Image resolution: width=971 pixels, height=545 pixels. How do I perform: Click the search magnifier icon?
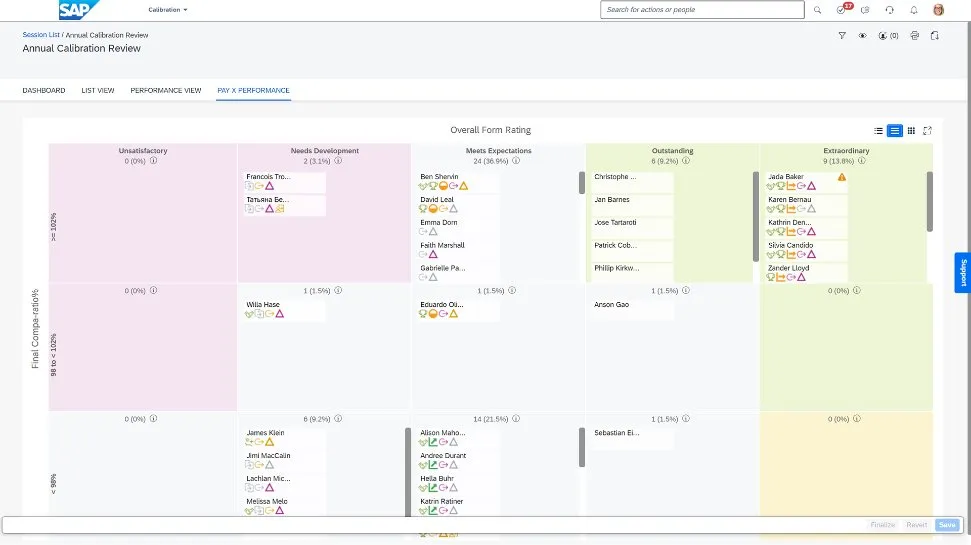pos(817,10)
